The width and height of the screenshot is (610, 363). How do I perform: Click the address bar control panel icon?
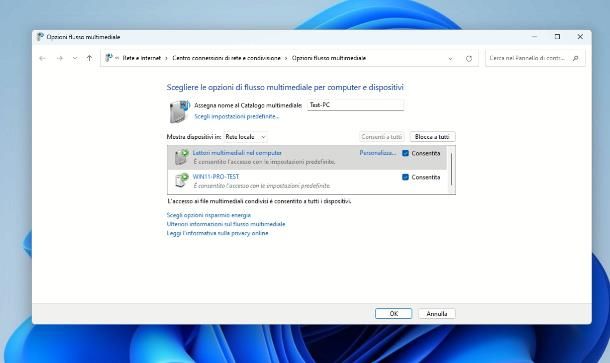point(109,58)
